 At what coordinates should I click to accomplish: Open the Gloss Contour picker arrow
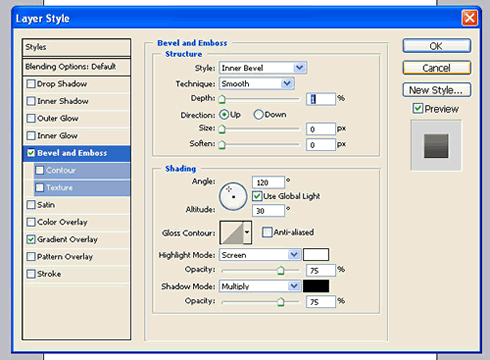pos(247,232)
